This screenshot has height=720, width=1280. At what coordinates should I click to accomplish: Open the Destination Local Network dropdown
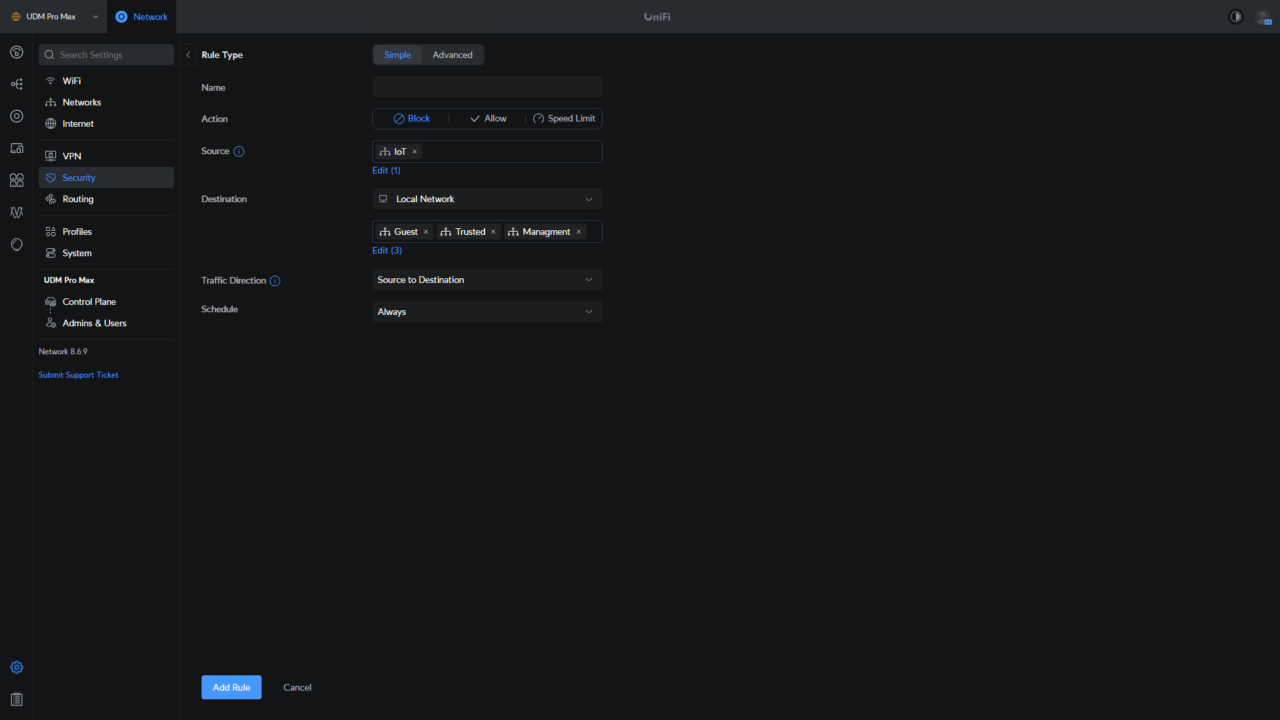click(487, 199)
